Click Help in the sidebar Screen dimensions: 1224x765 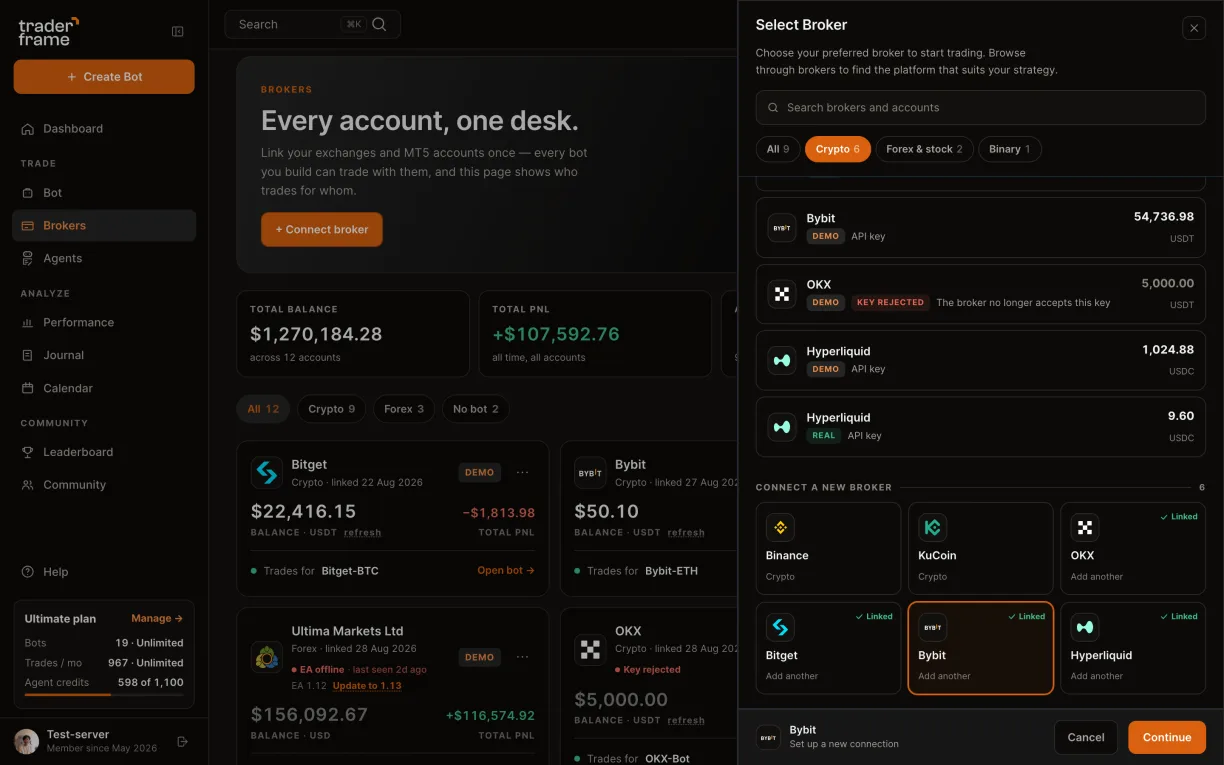(104, 572)
